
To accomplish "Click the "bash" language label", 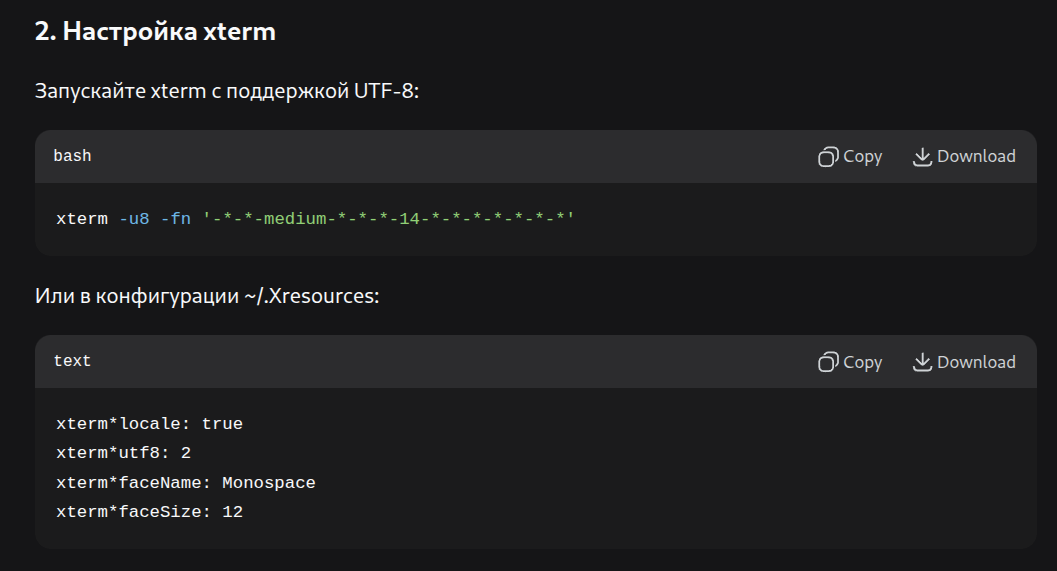I will pos(72,156).
